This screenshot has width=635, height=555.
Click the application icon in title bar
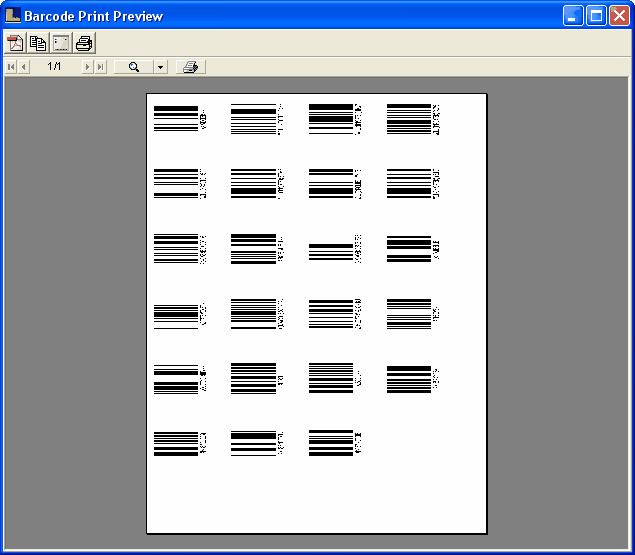pos(13,16)
